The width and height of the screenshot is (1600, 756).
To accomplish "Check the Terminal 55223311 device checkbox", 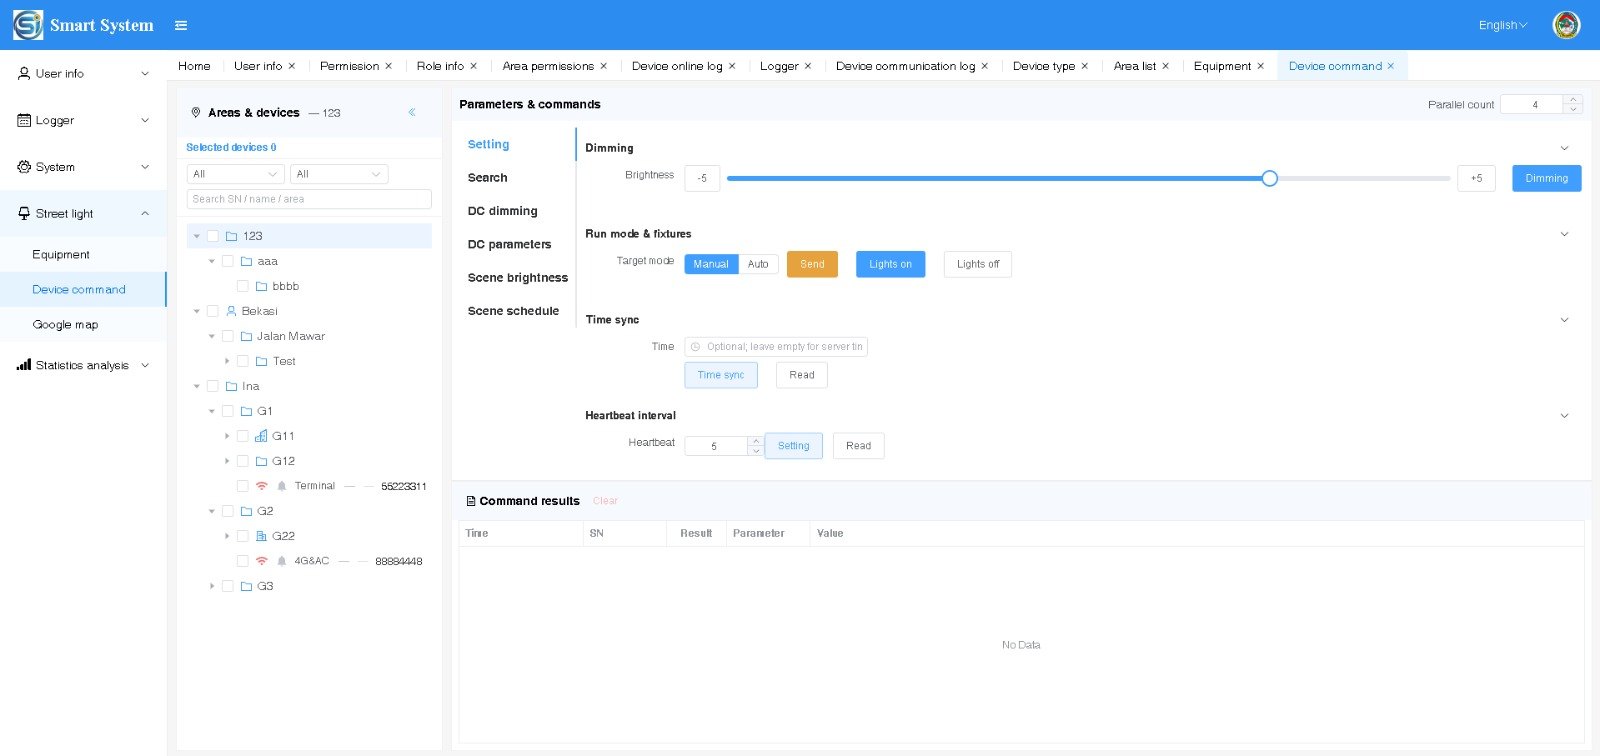I will (243, 486).
